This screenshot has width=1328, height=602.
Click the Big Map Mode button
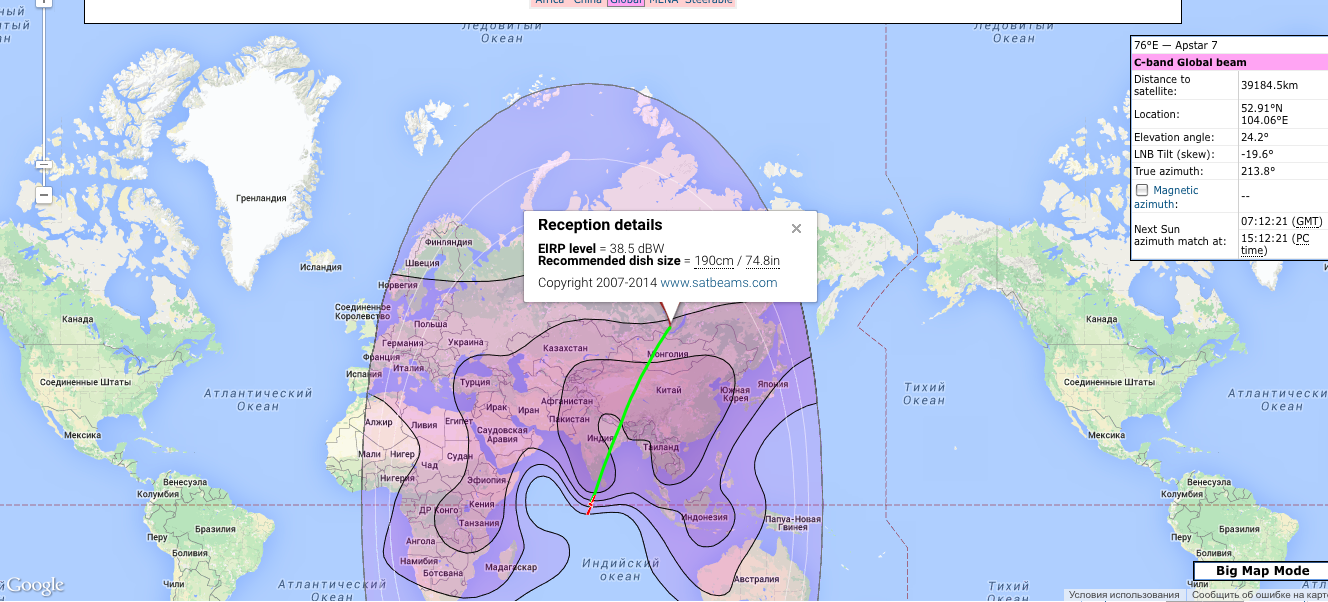point(1262,571)
